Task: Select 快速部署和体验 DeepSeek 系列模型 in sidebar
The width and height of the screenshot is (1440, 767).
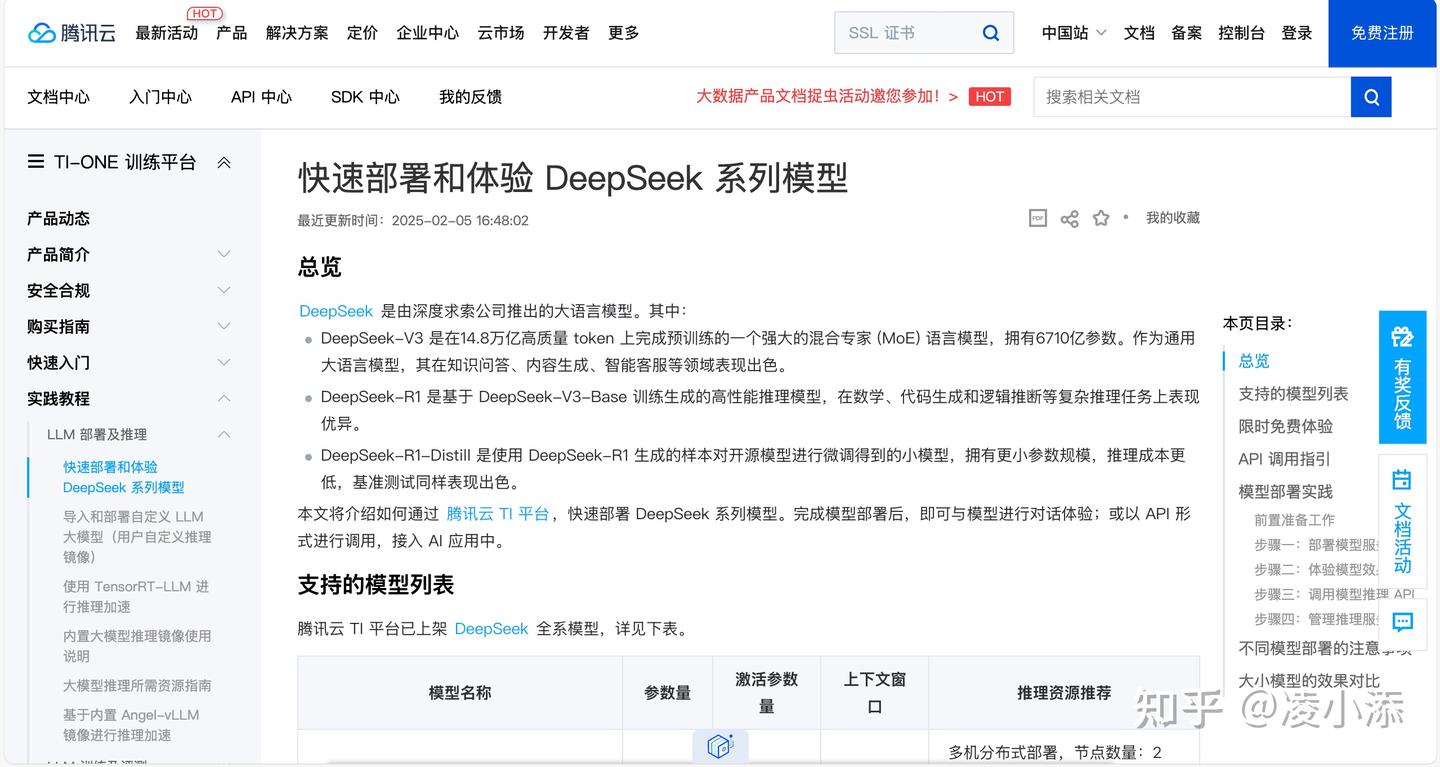Action: point(124,477)
